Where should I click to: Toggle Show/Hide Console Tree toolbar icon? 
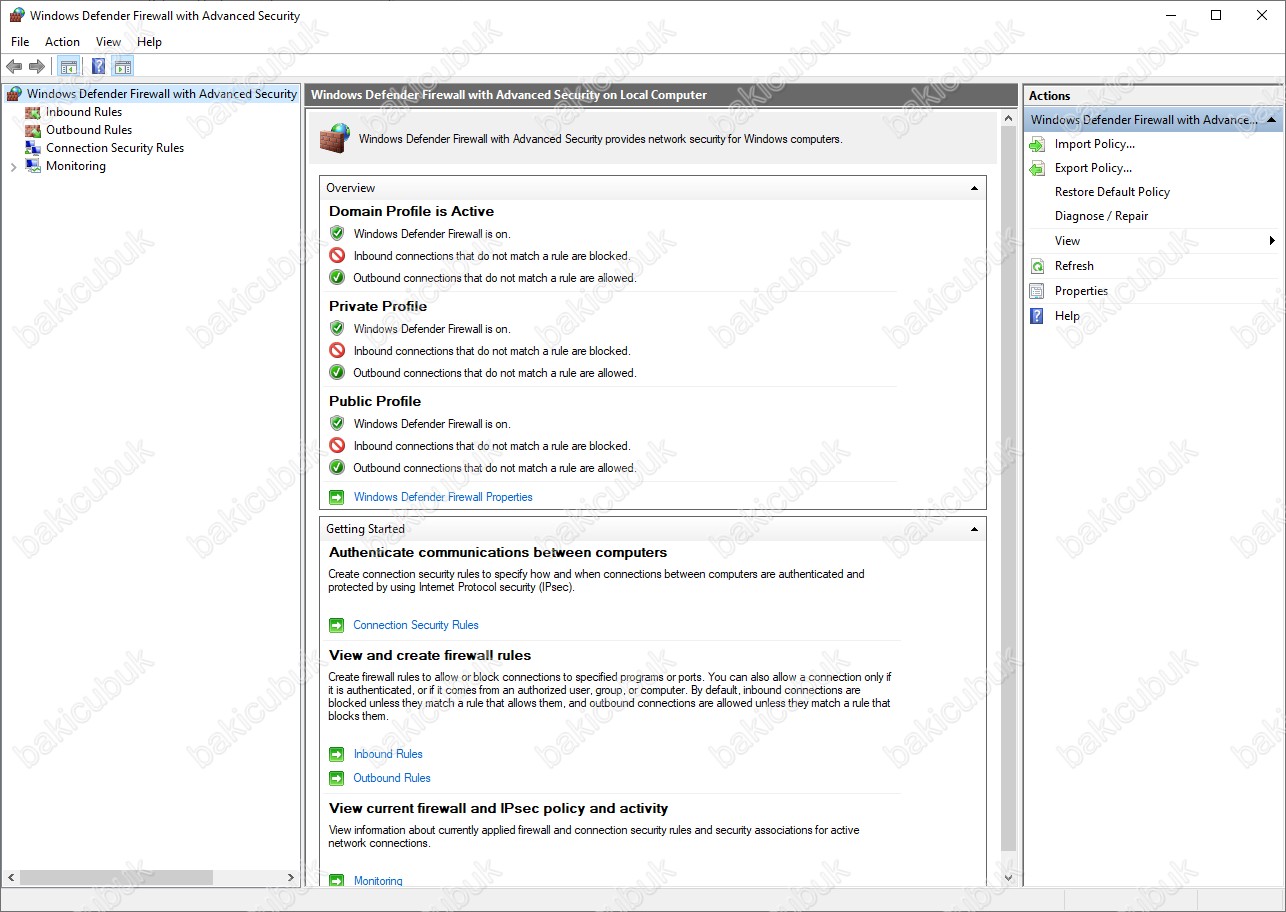coord(69,67)
